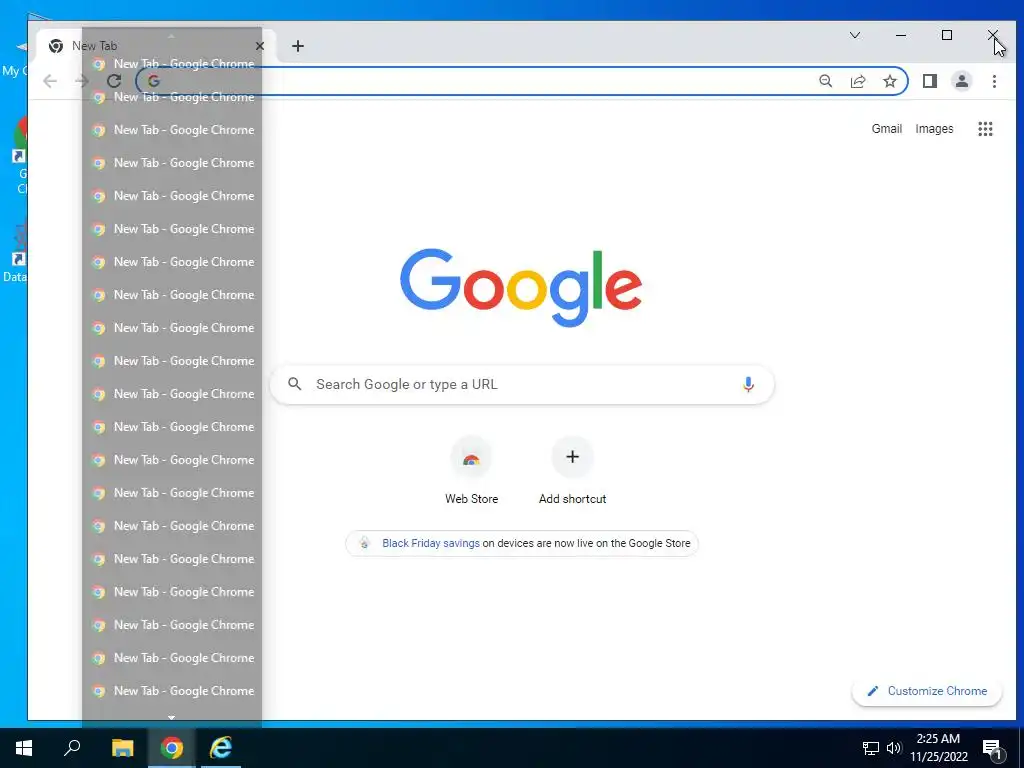Click the zoom magnifier icon in address bar
Viewport: 1024px width, 768px height.
[x=825, y=81]
